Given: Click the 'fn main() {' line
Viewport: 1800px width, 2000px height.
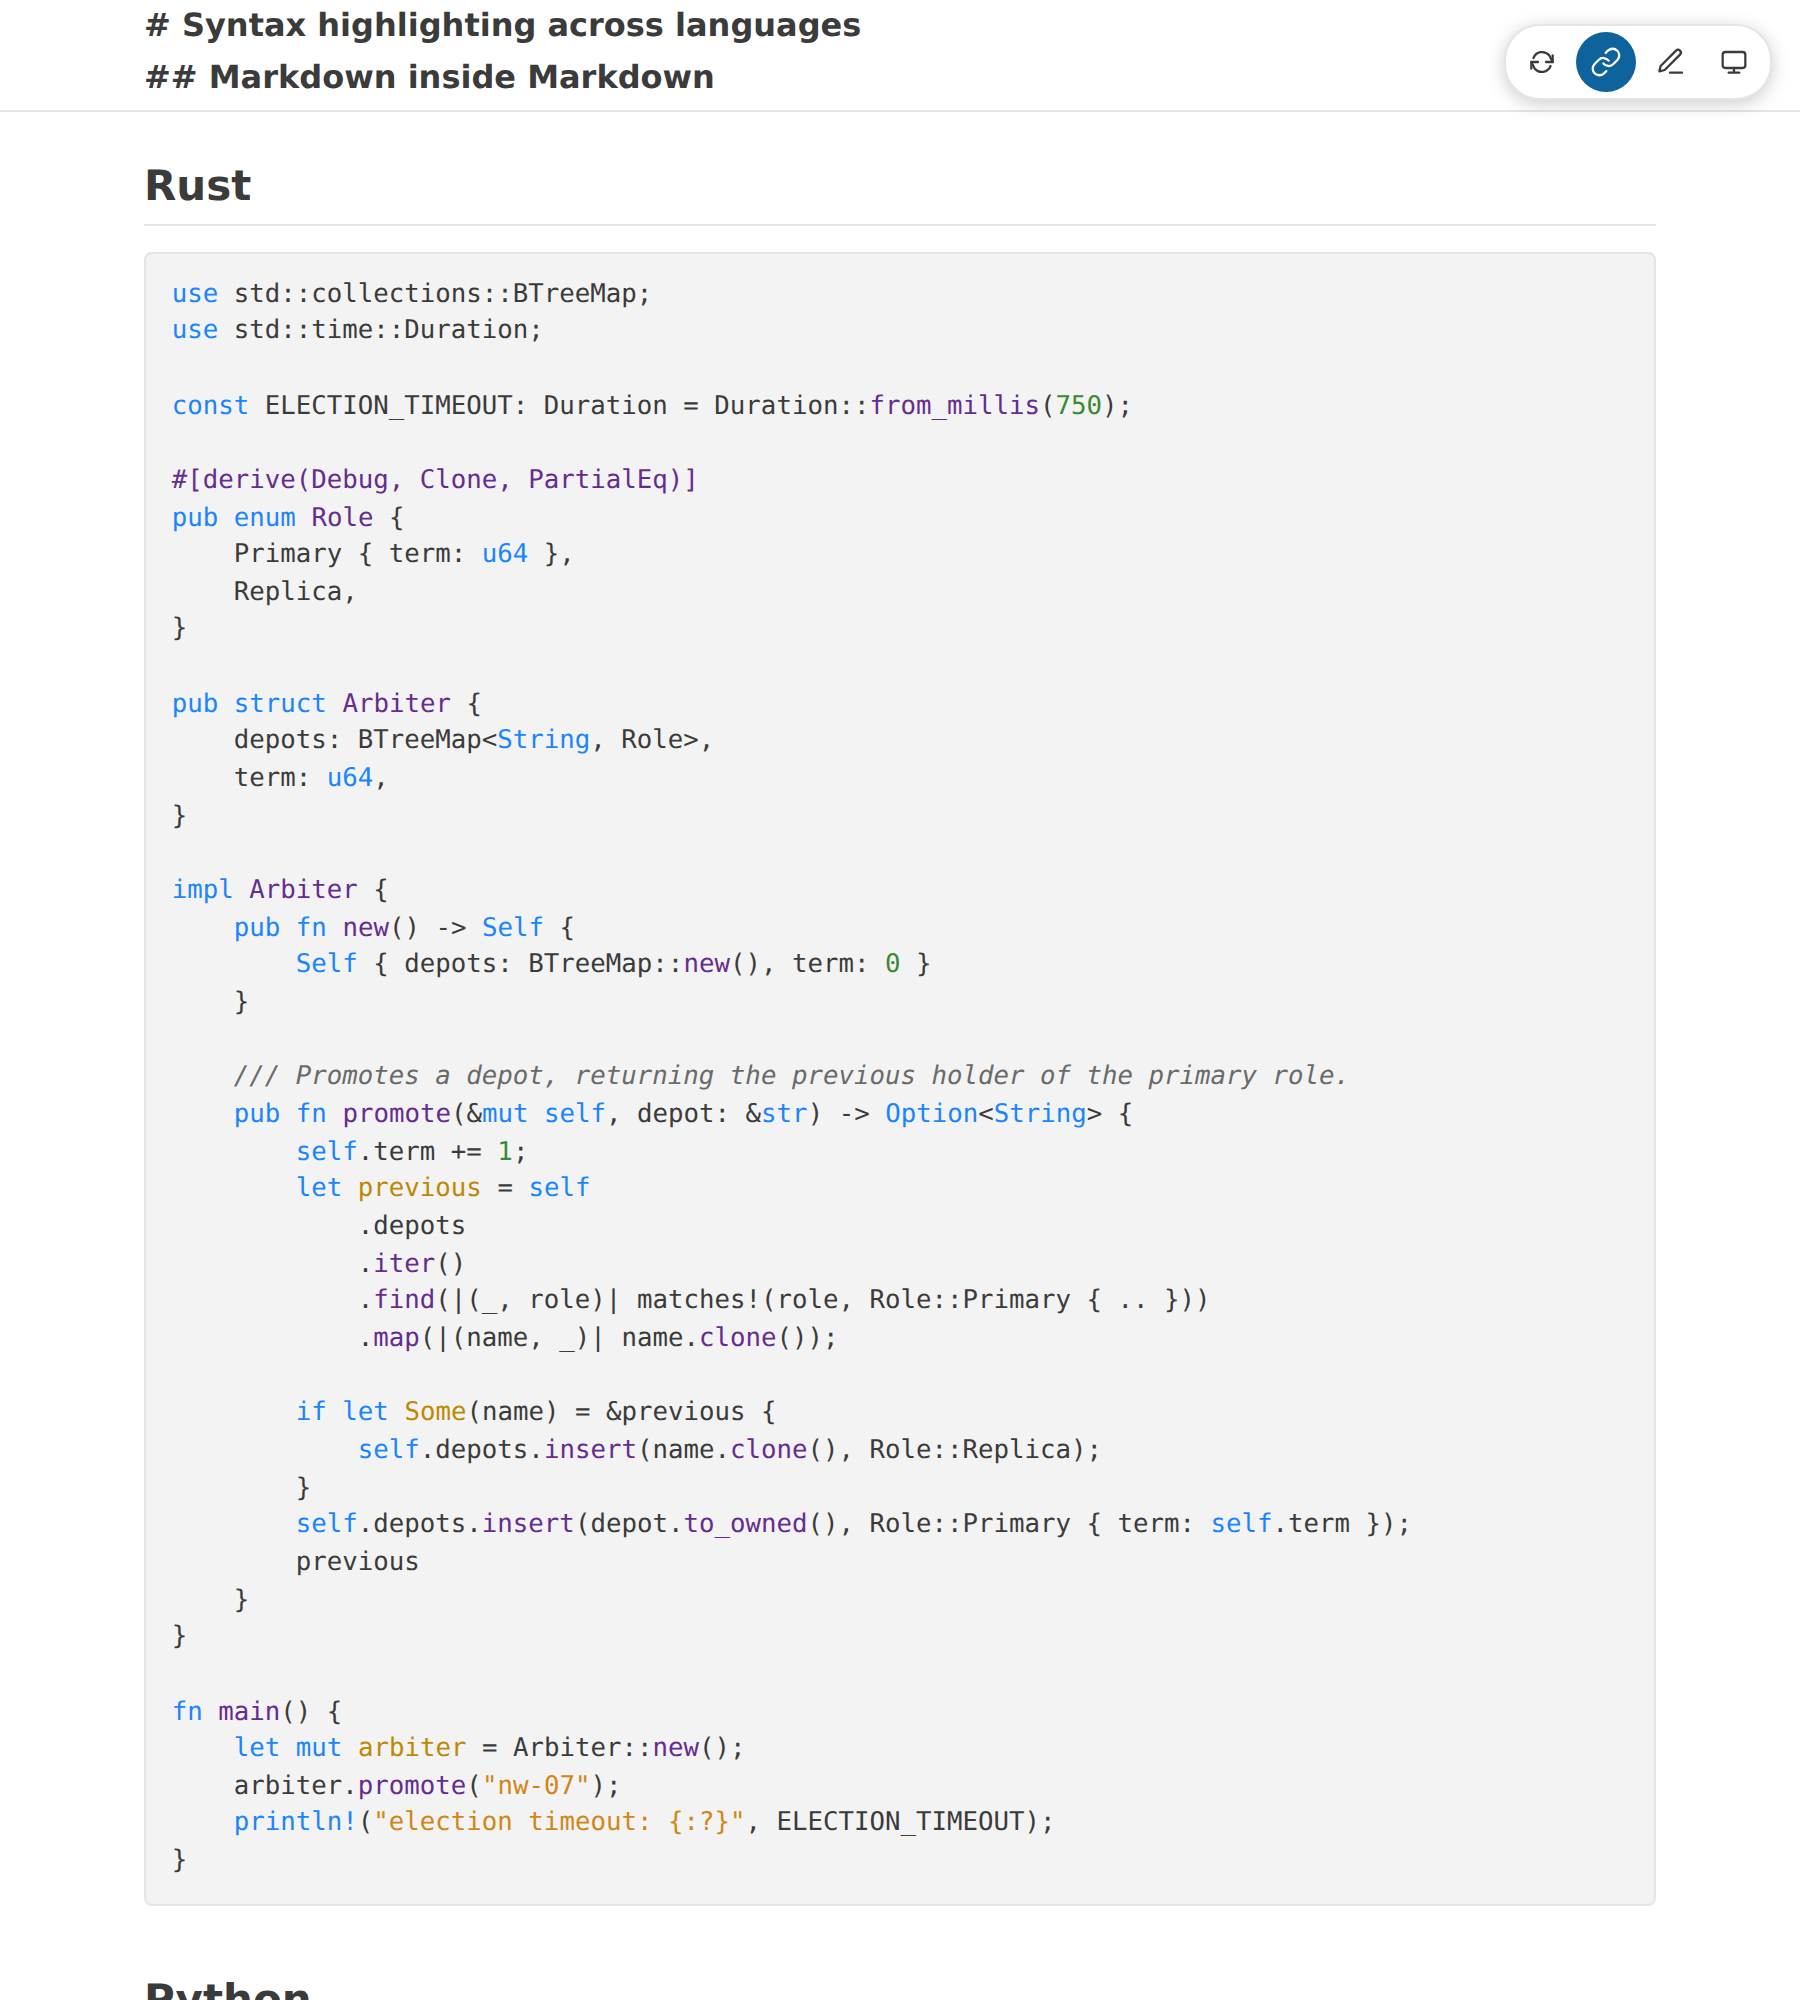Looking at the screenshot, I should (x=257, y=1711).
